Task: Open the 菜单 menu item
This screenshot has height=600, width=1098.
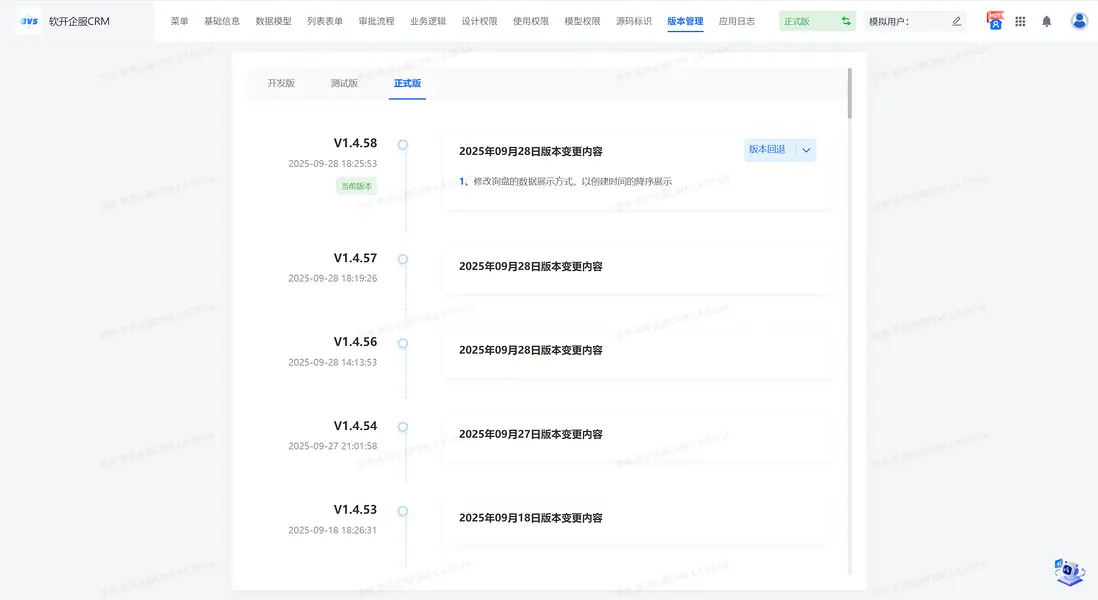Action: [x=179, y=21]
